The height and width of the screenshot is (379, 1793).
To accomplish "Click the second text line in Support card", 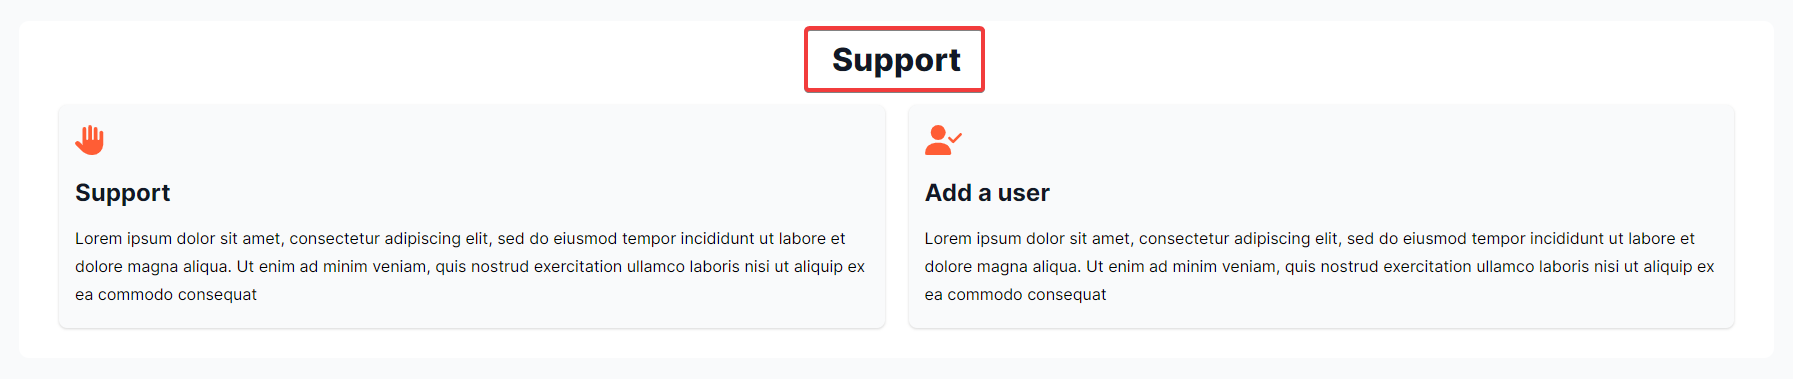I will 470,266.
